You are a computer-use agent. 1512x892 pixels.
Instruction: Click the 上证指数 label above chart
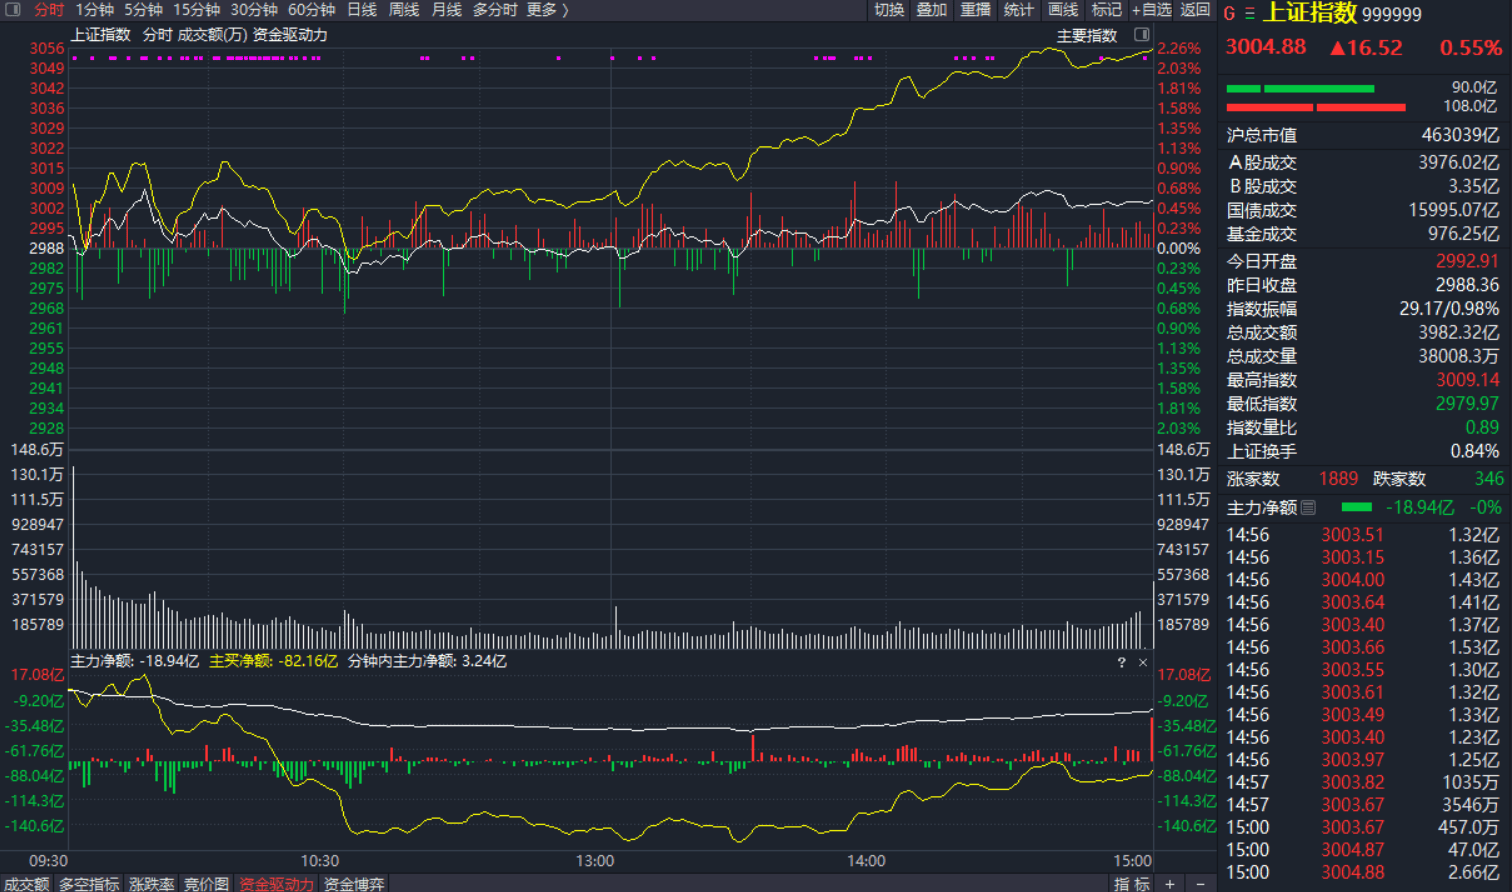click(100, 35)
